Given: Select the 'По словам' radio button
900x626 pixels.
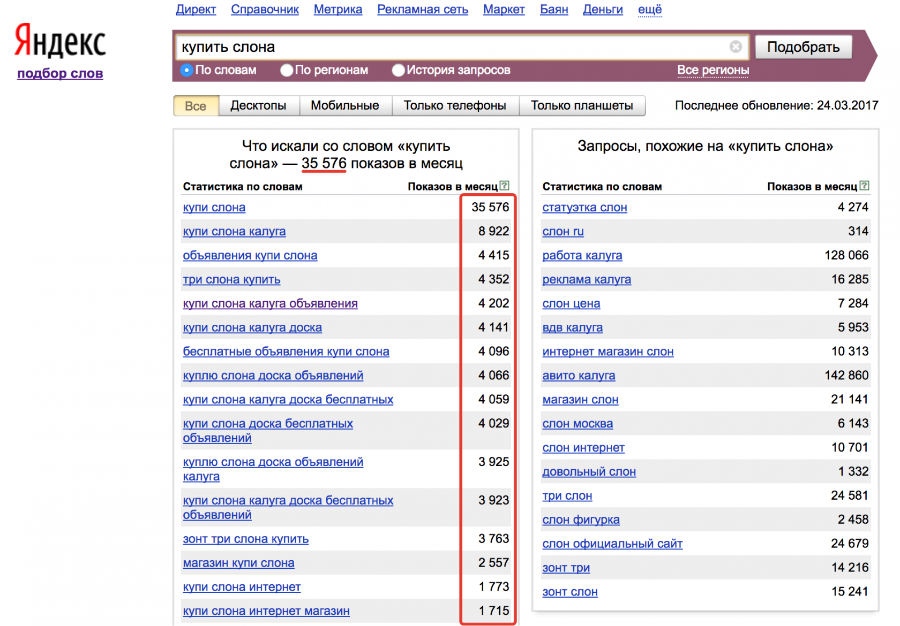Looking at the screenshot, I should (x=186, y=71).
